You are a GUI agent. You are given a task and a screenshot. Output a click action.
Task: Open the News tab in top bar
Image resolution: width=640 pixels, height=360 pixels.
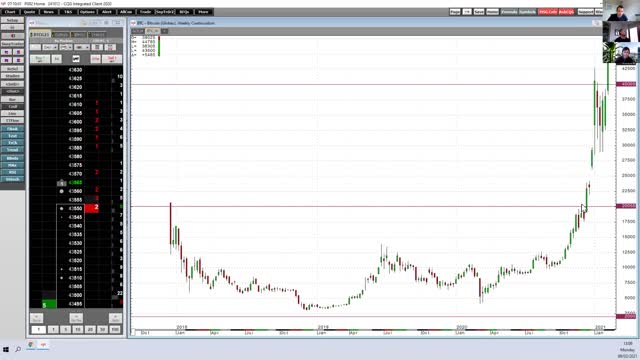pyautogui.click(x=48, y=12)
